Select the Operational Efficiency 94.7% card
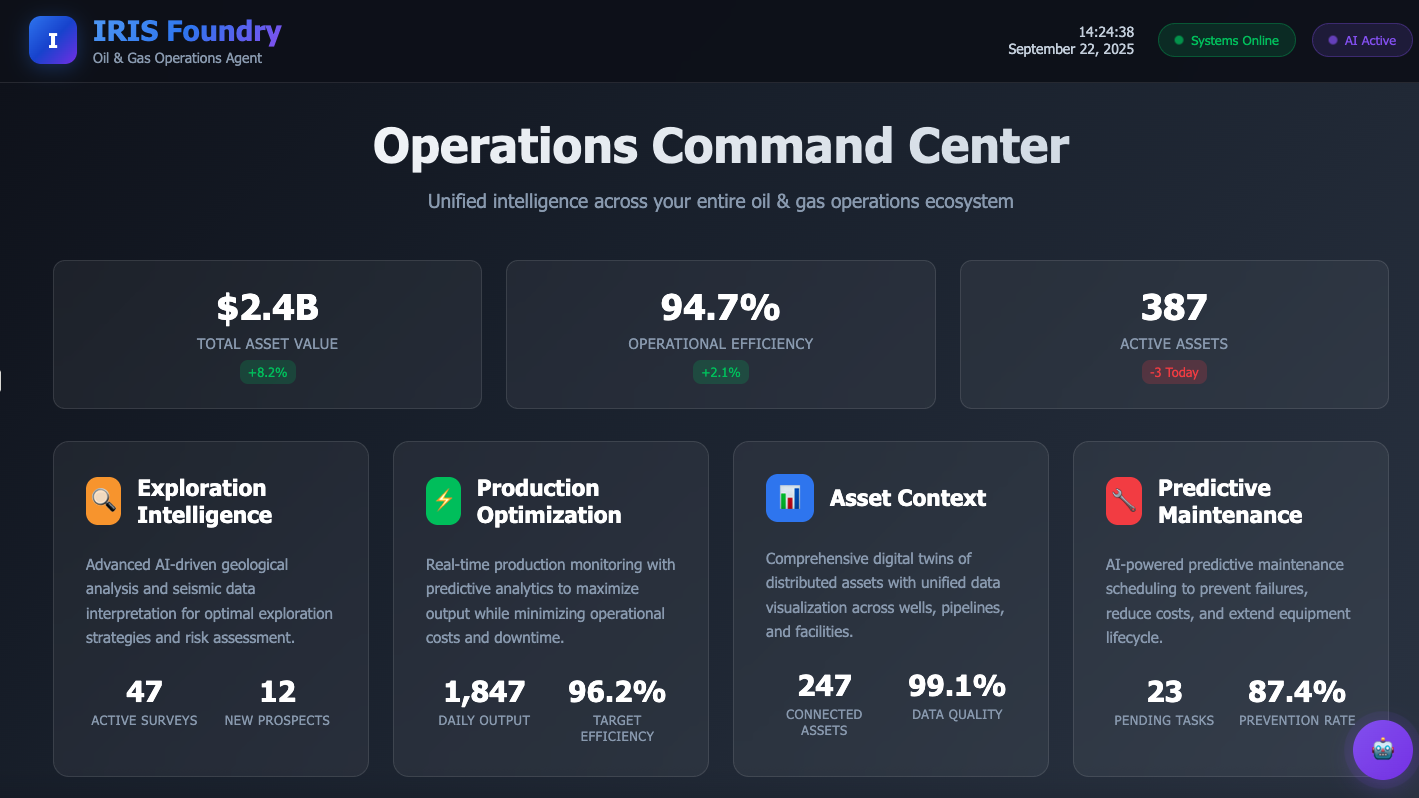This screenshot has height=798, width=1419. click(x=720, y=334)
